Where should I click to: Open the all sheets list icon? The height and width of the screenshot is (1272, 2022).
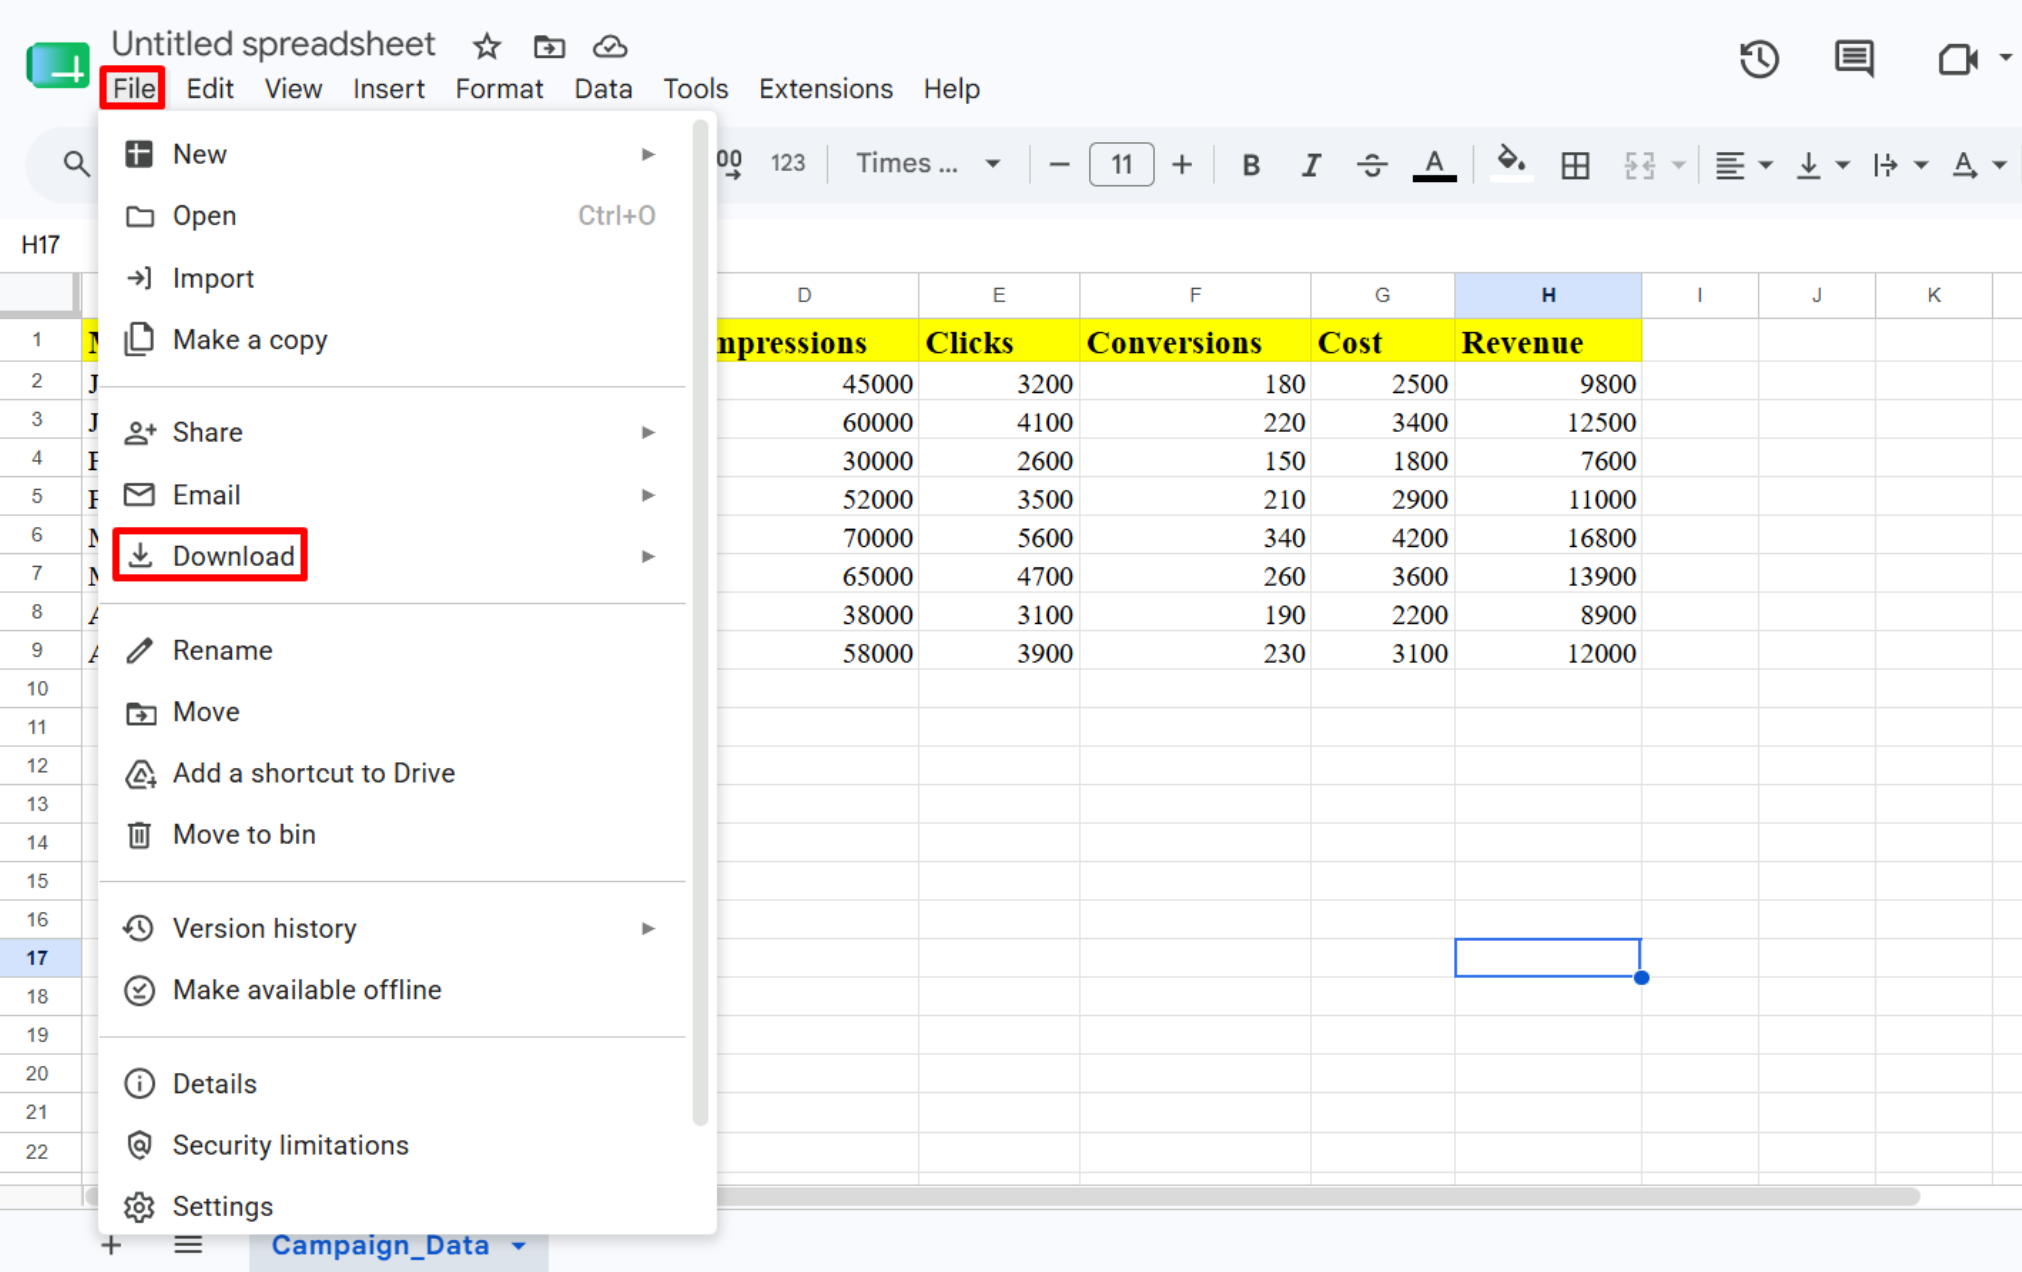tap(188, 1245)
